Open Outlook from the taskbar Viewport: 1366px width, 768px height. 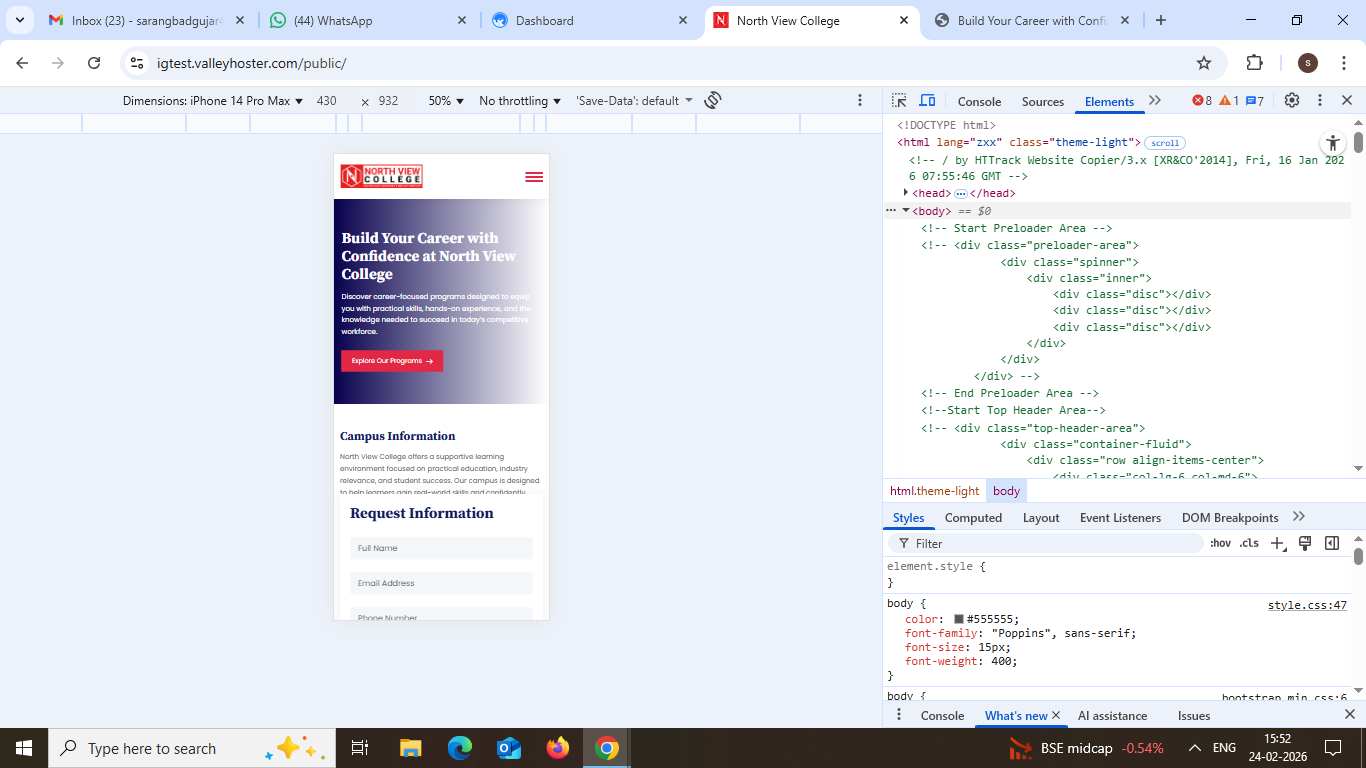coord(509,748)
